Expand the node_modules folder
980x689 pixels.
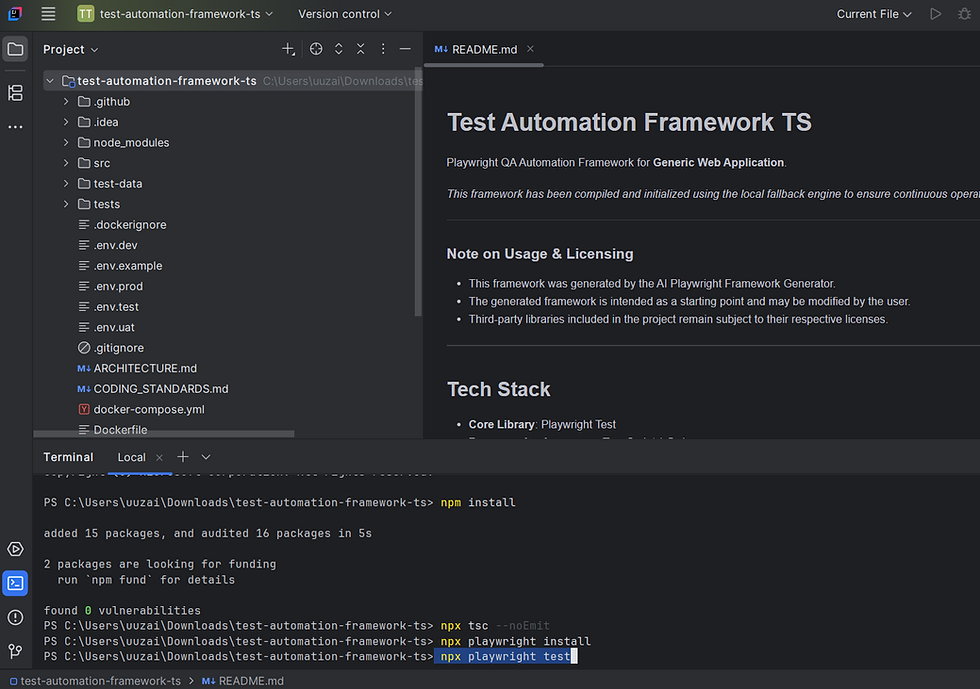click(66, 143)
